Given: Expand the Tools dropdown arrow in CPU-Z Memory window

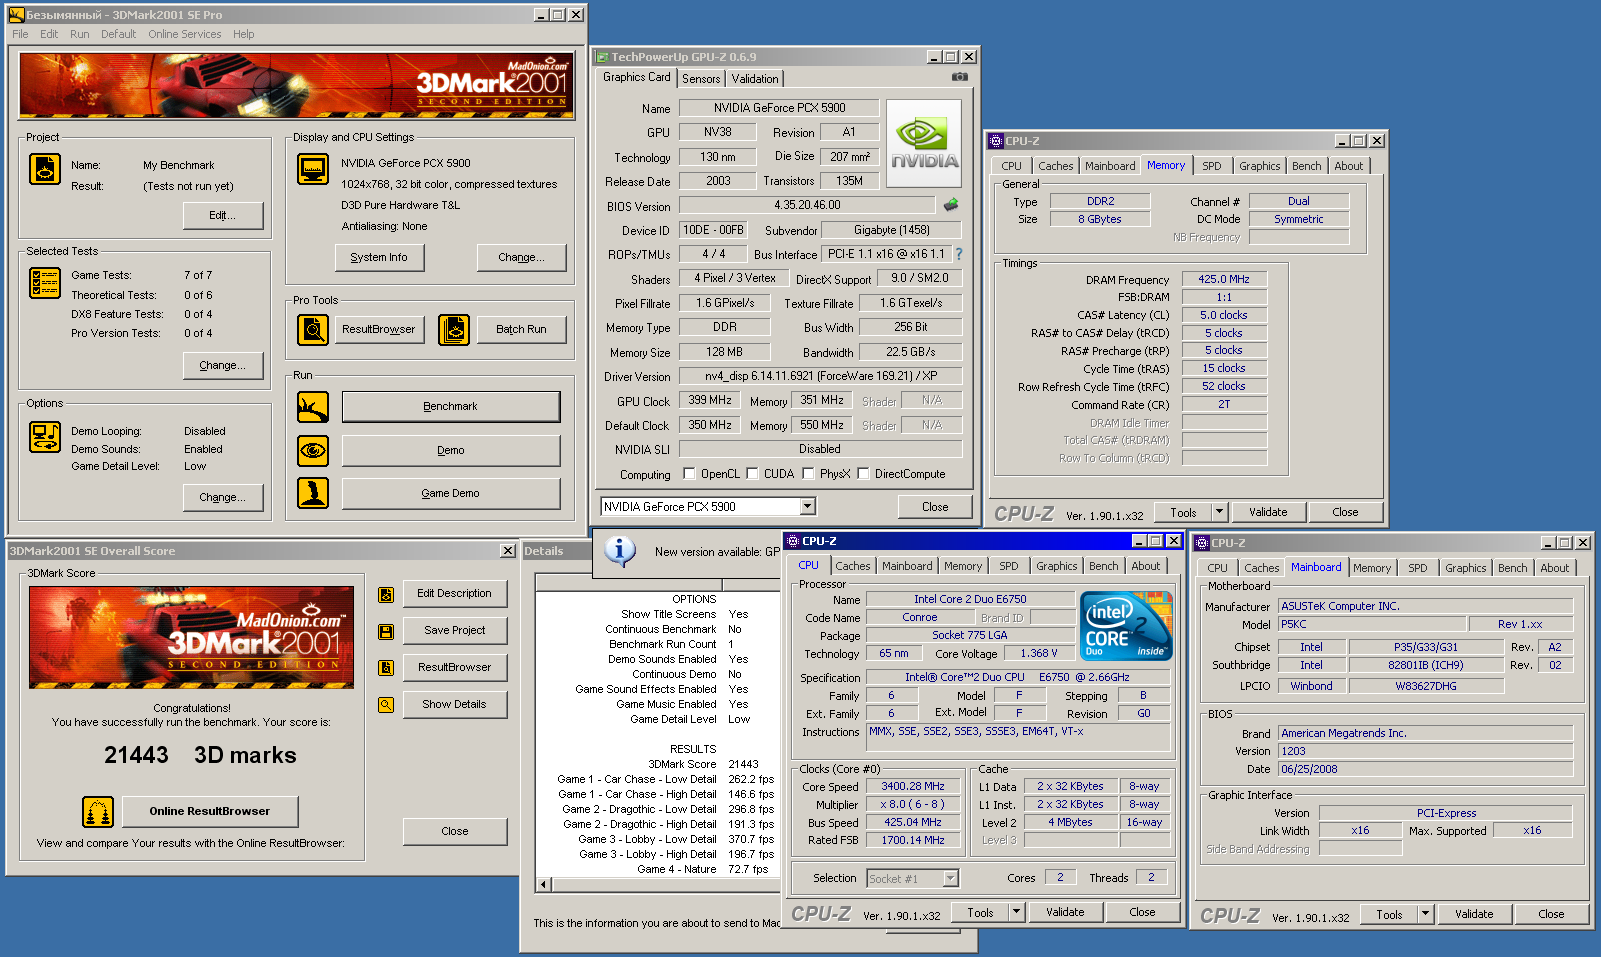Looking at the screenshot, I should click(x=1218, y=512).
